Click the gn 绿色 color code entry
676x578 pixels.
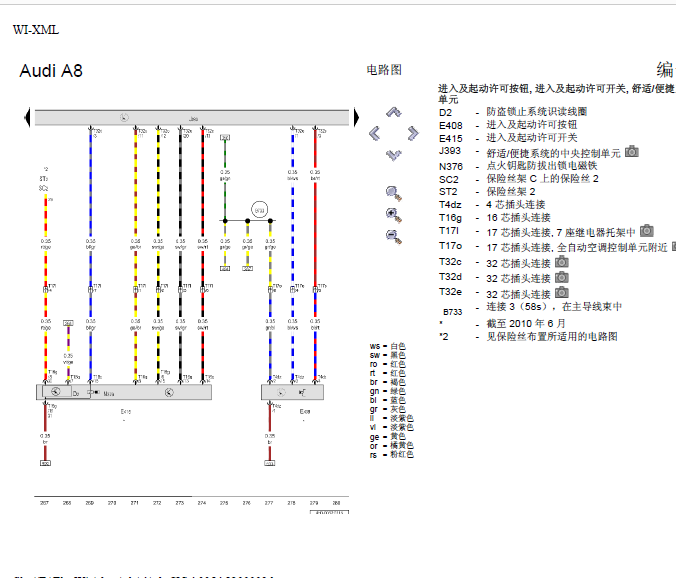(388, 391)
